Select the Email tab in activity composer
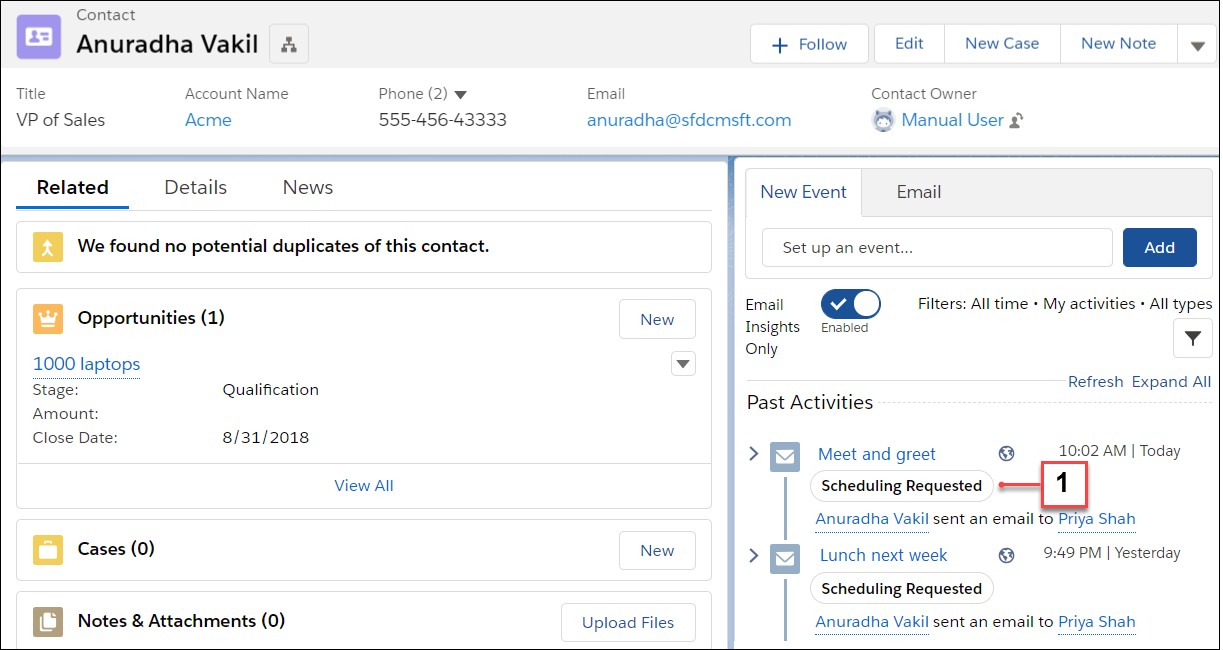This screenshot has height=650, width=1223. click(x=918, y=192)
